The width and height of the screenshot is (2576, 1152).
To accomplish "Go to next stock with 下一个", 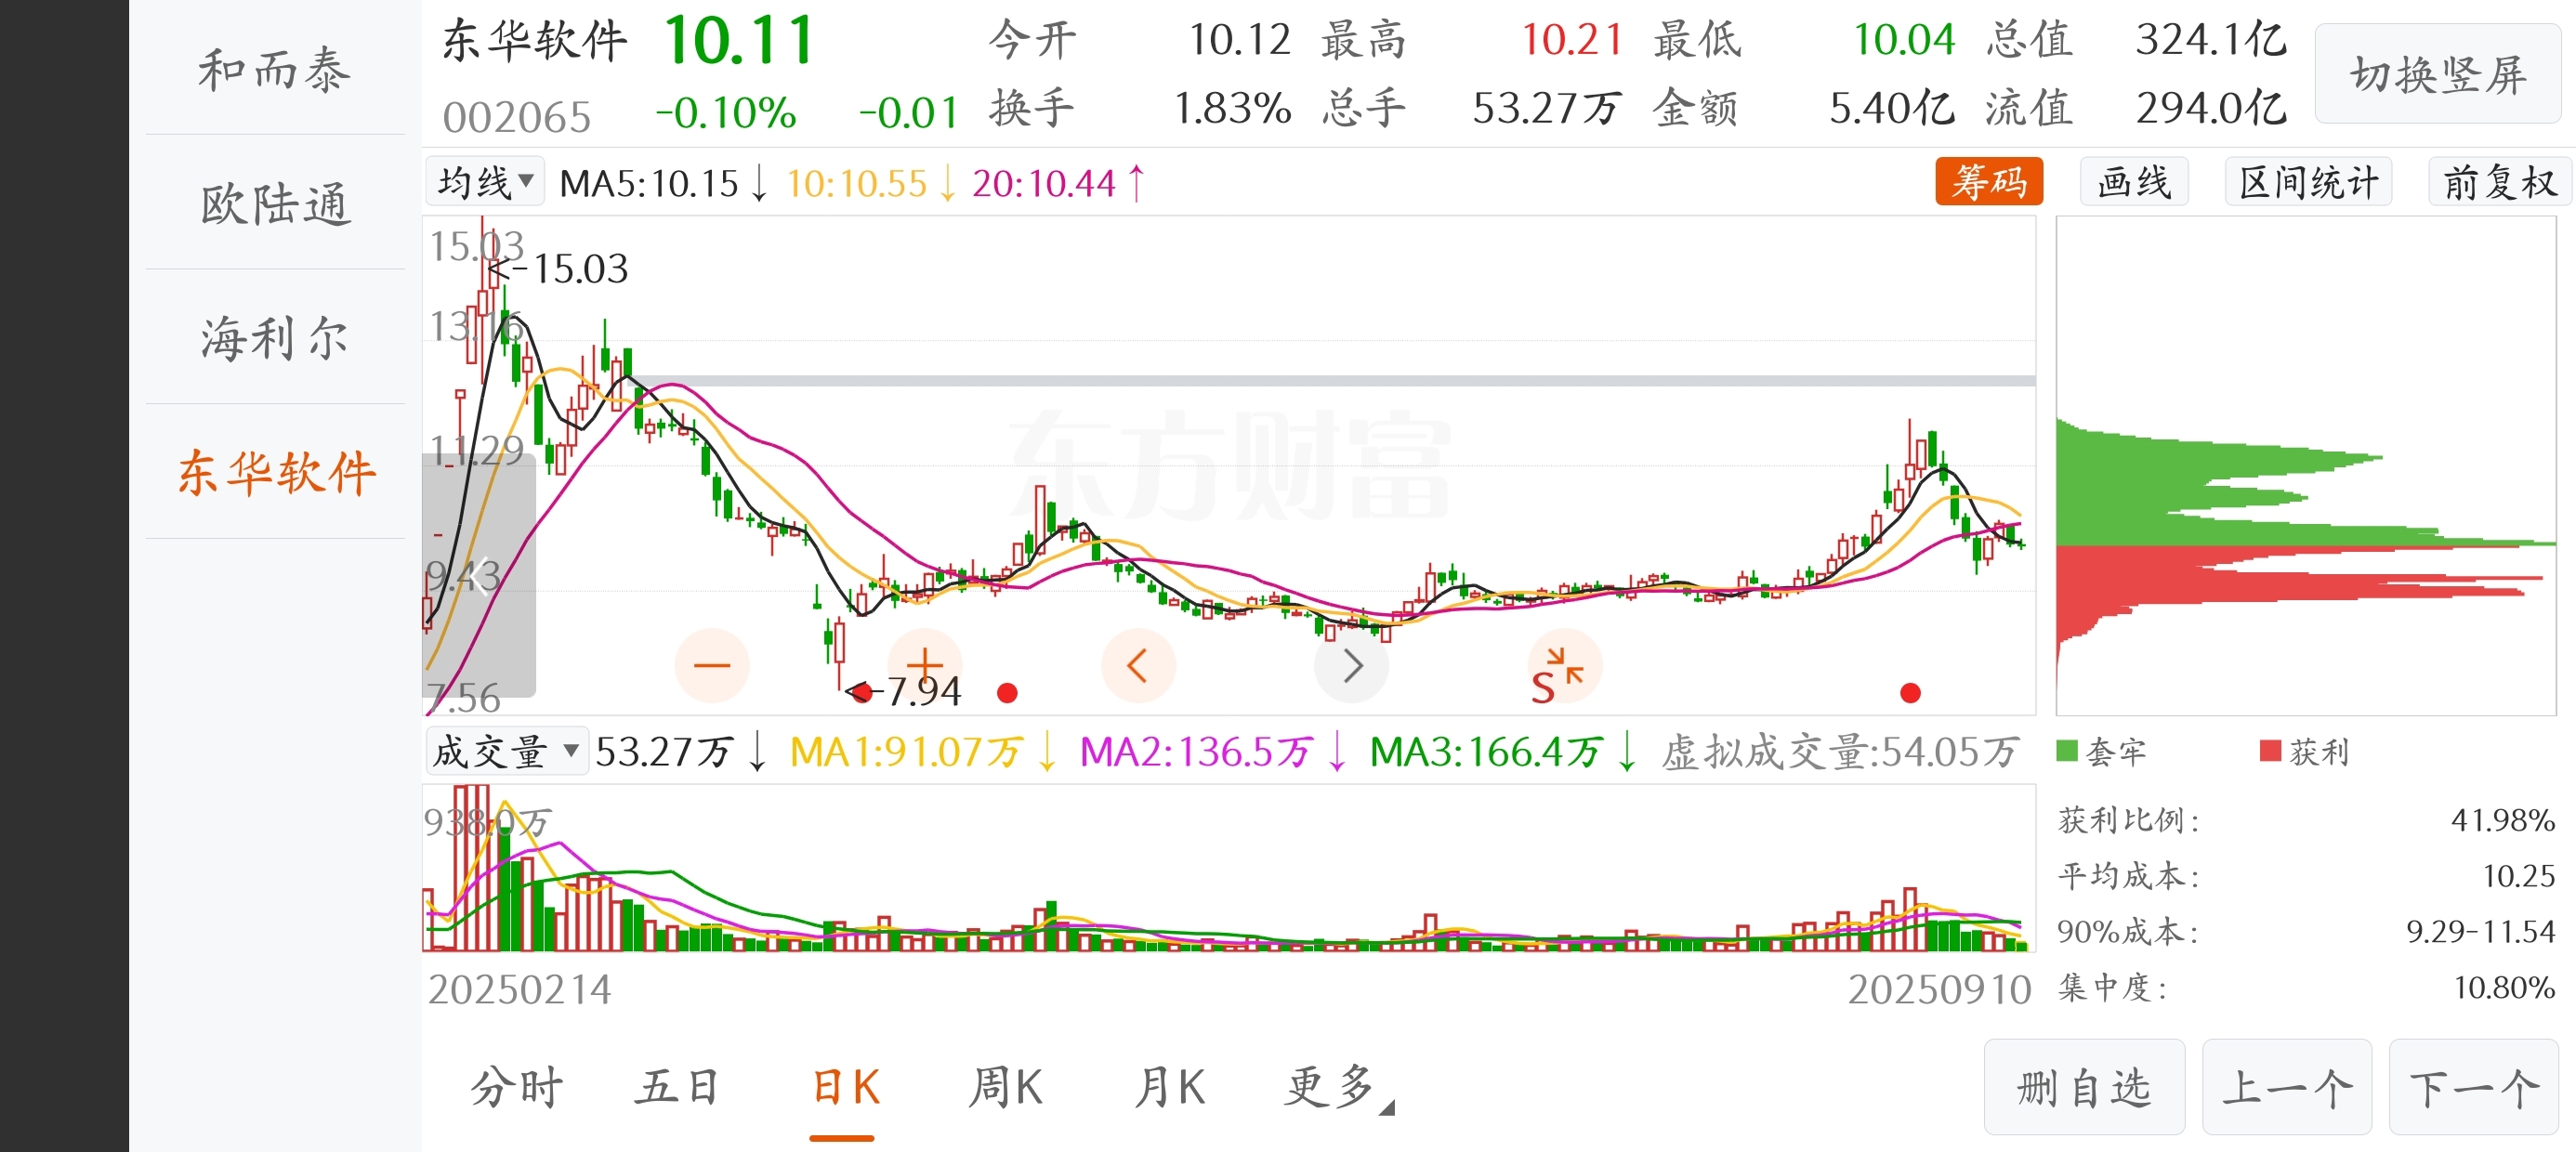I will (2474, 1087).
